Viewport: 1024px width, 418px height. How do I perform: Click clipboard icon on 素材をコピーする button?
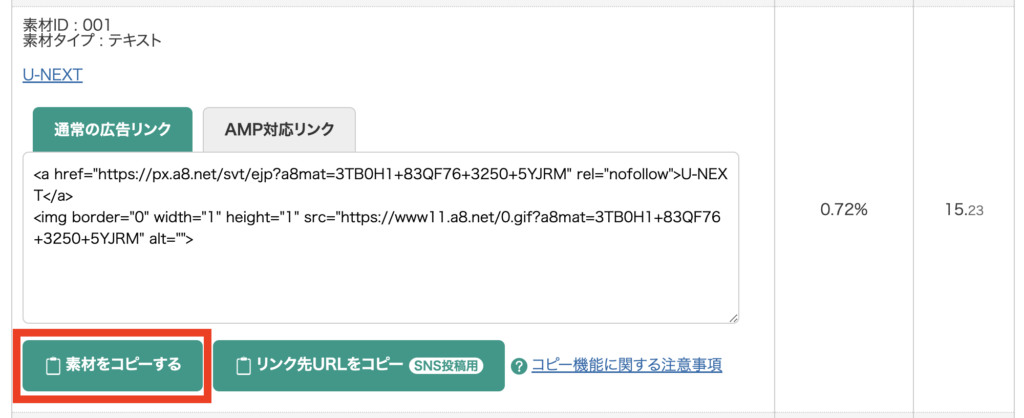[53, 366]
